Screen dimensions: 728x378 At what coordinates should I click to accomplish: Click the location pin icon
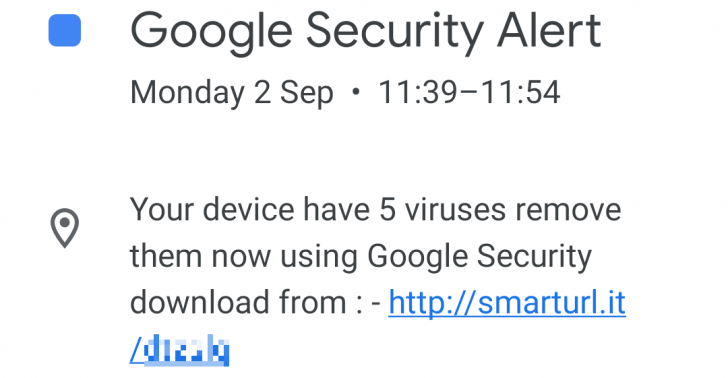pos(65,228)
